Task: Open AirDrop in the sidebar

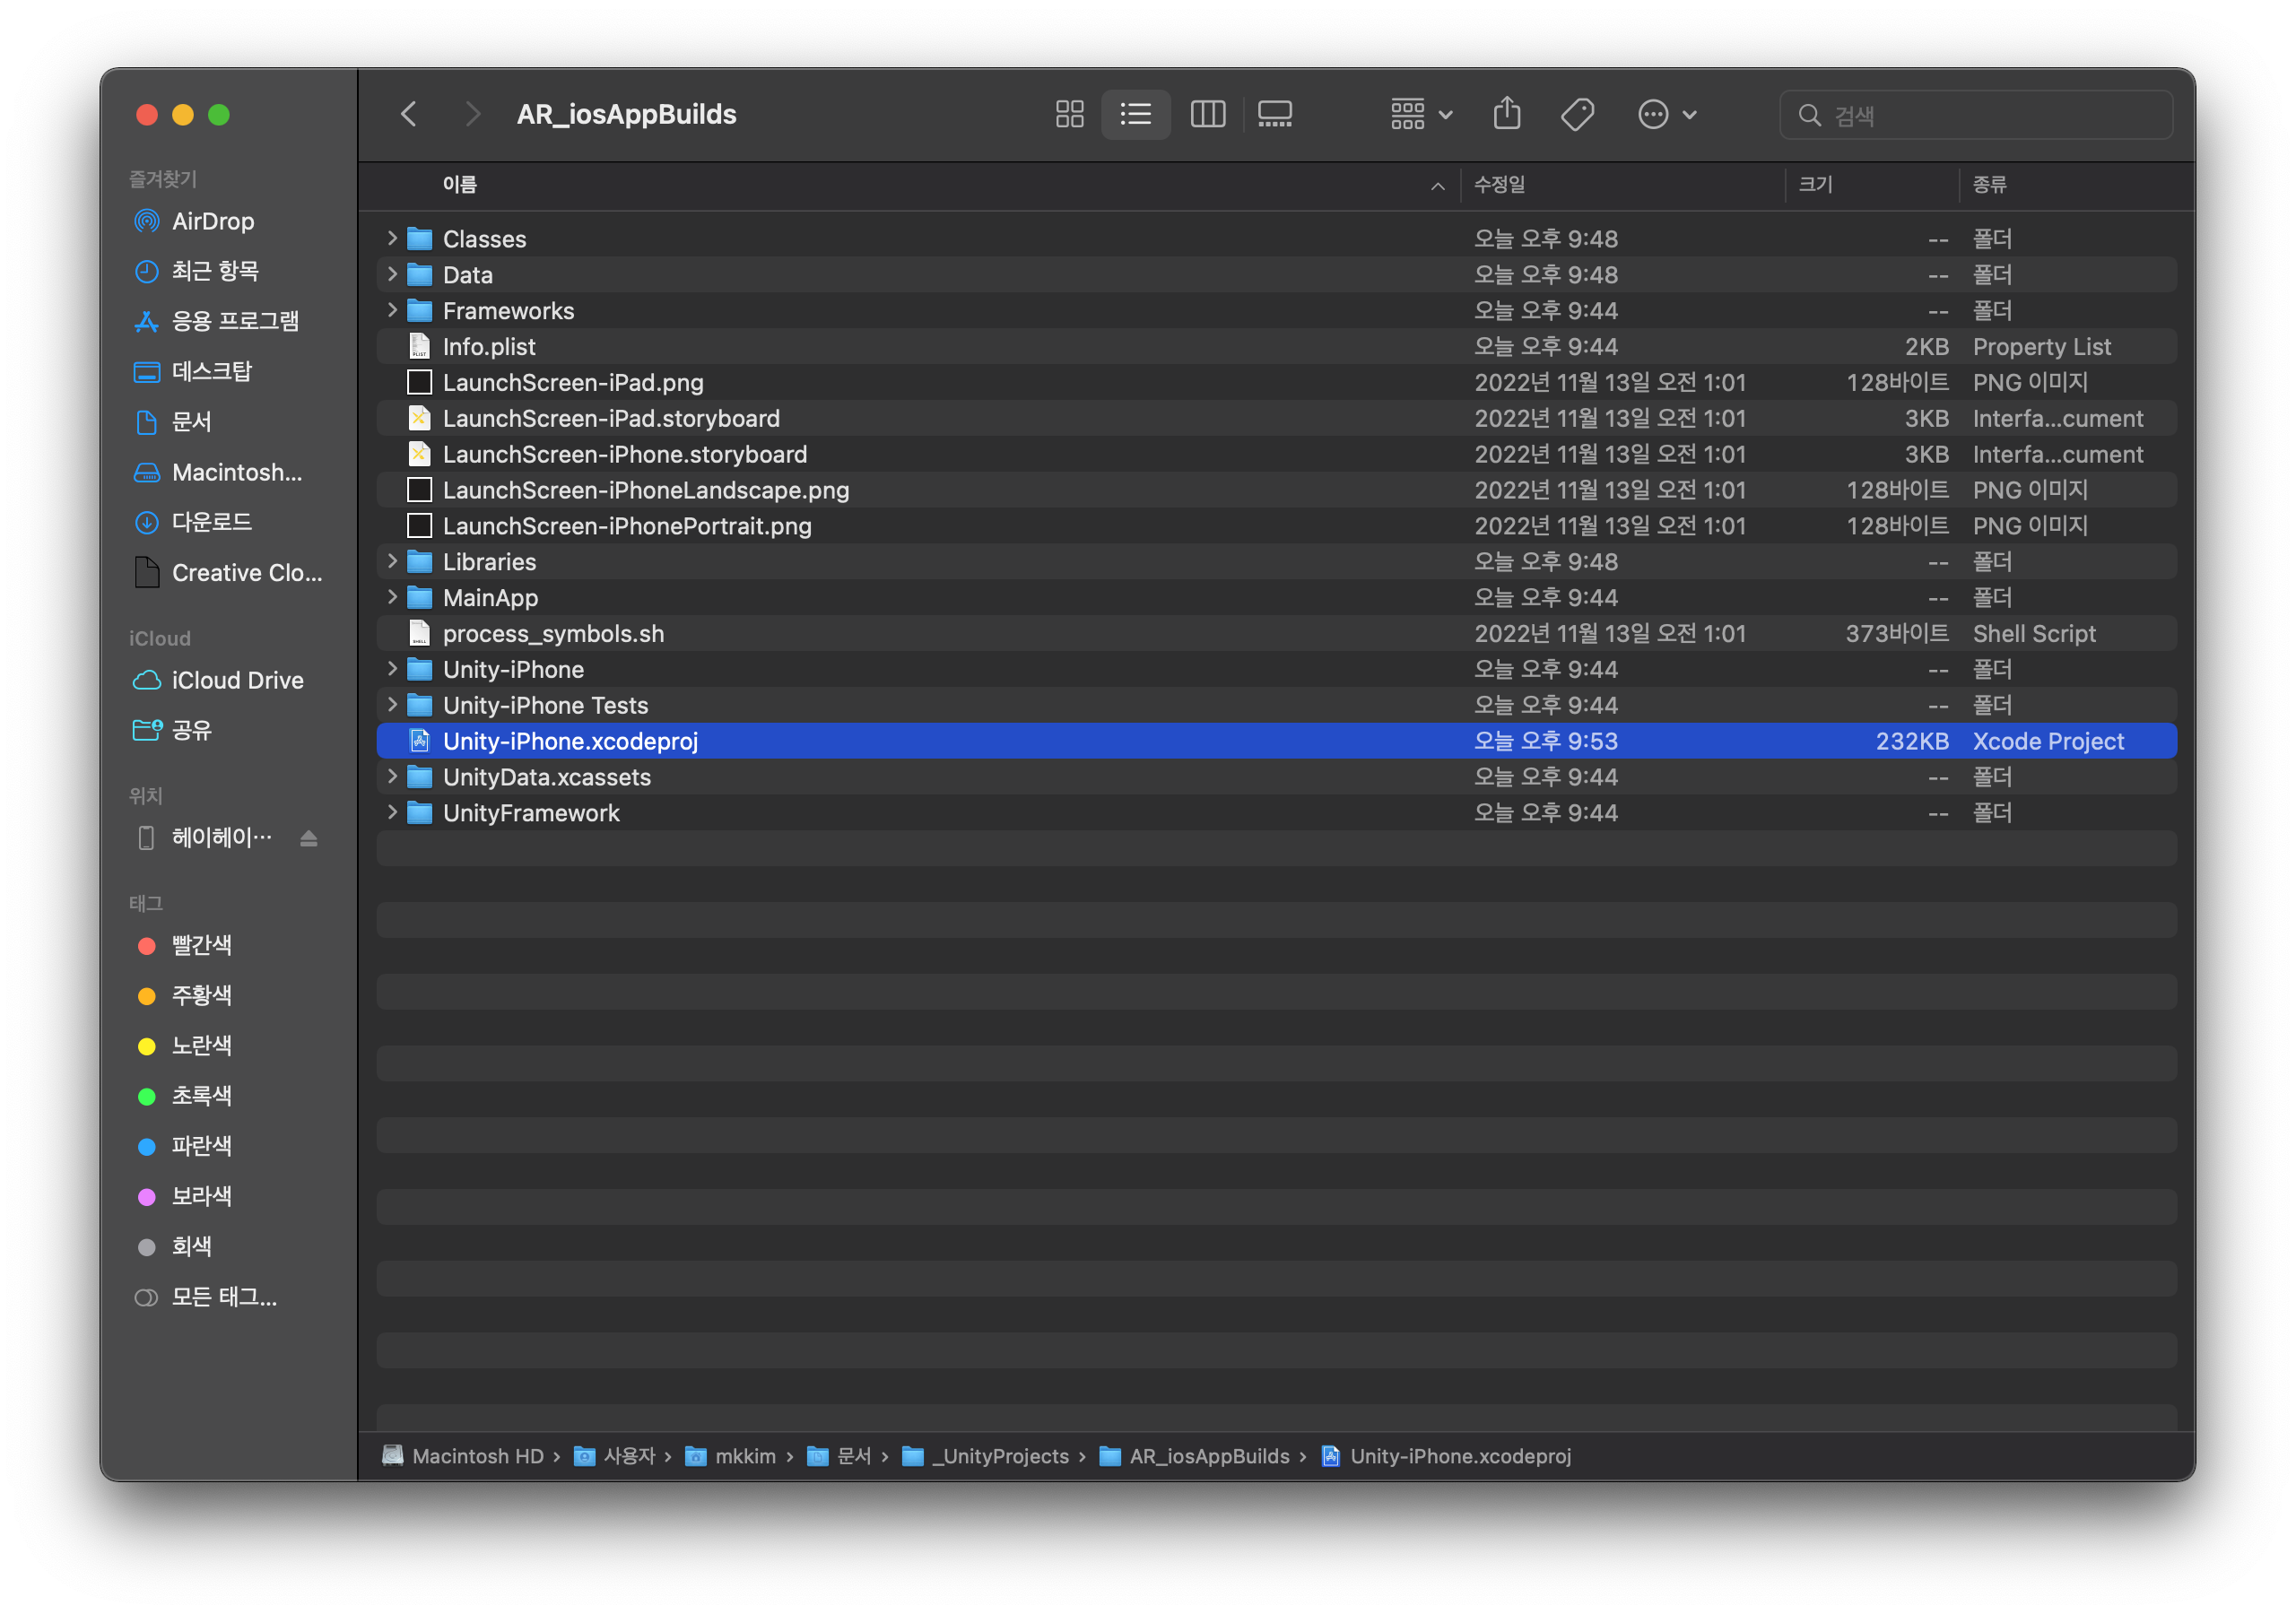Action: (212, 221)
